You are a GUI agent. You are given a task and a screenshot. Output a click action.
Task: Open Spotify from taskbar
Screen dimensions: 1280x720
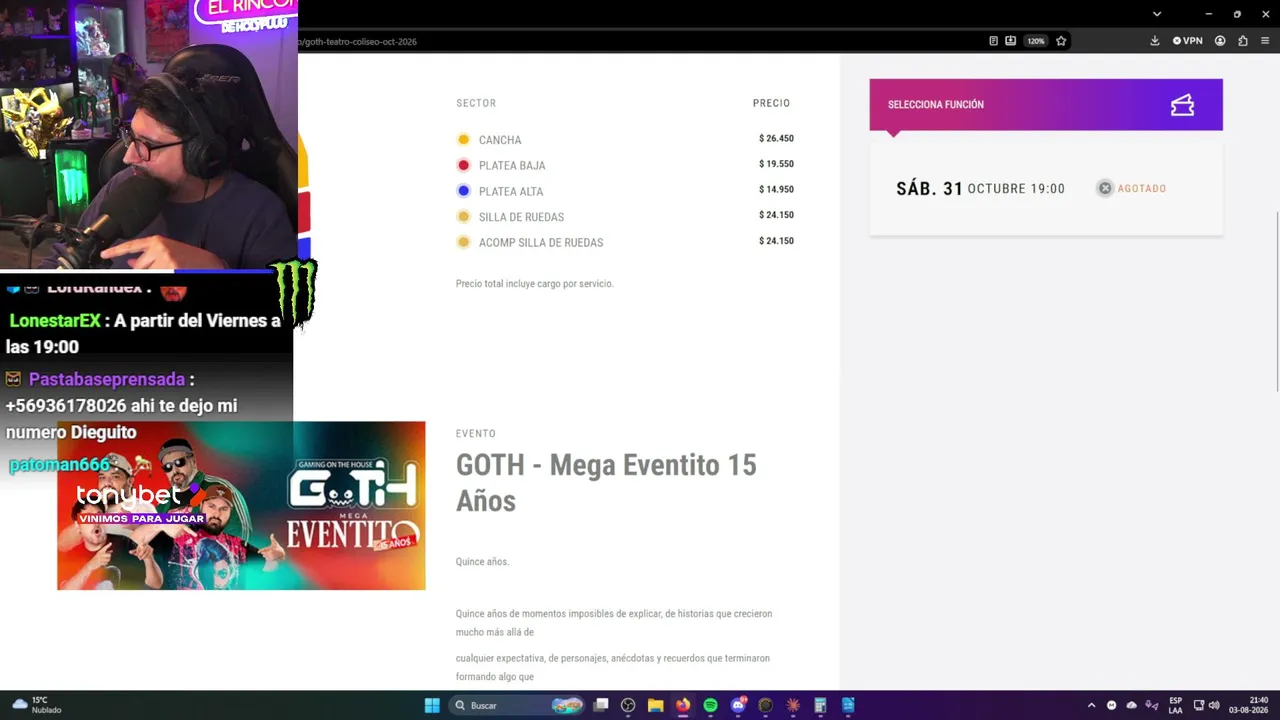pyautogui.click(x=710, y=705)
